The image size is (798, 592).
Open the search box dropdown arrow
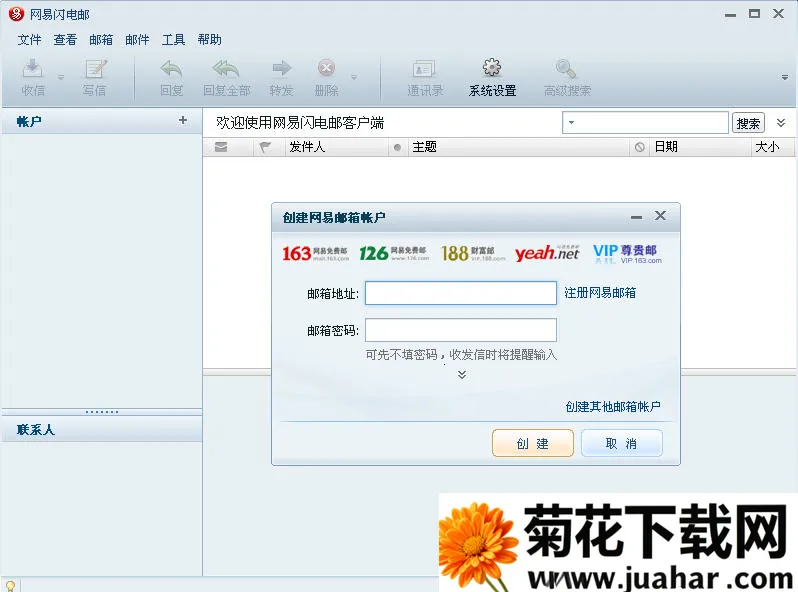(x=570, y=123)
